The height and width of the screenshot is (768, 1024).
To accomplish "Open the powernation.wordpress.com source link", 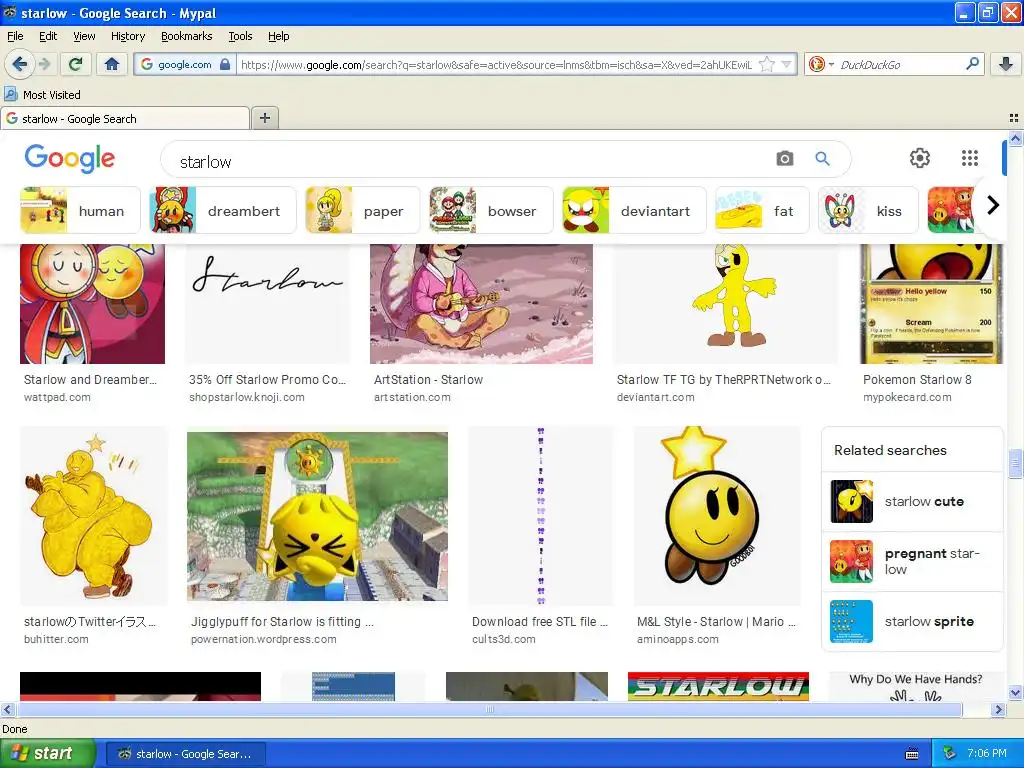I will (264, 639).
